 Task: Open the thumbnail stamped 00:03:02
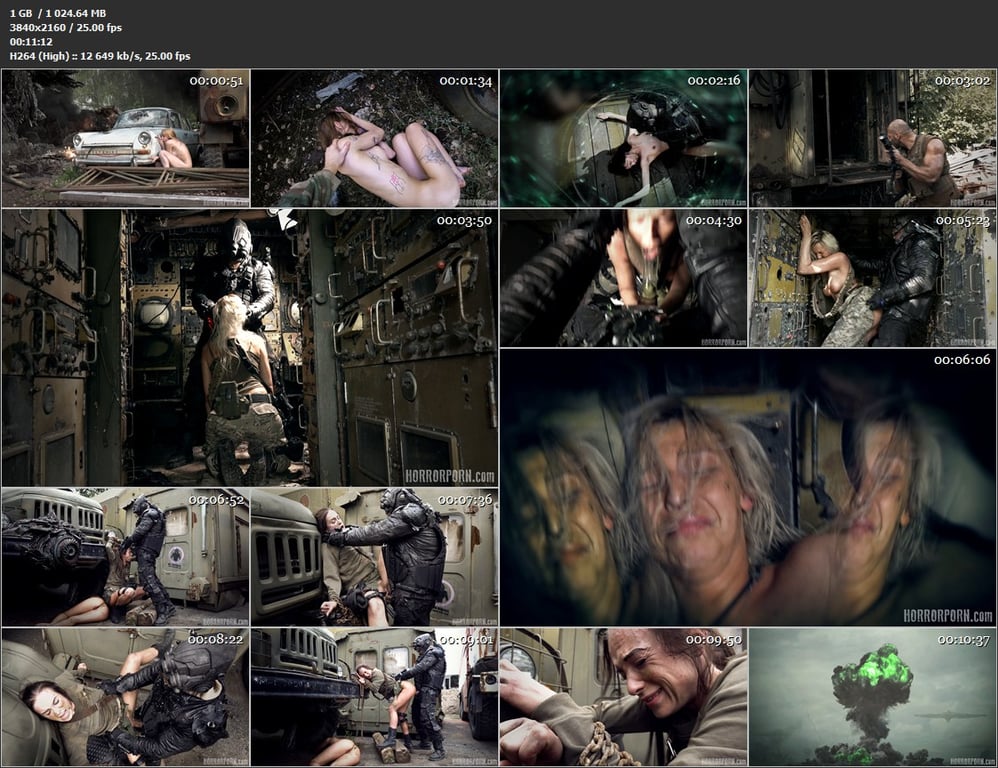tap(873, 138)
